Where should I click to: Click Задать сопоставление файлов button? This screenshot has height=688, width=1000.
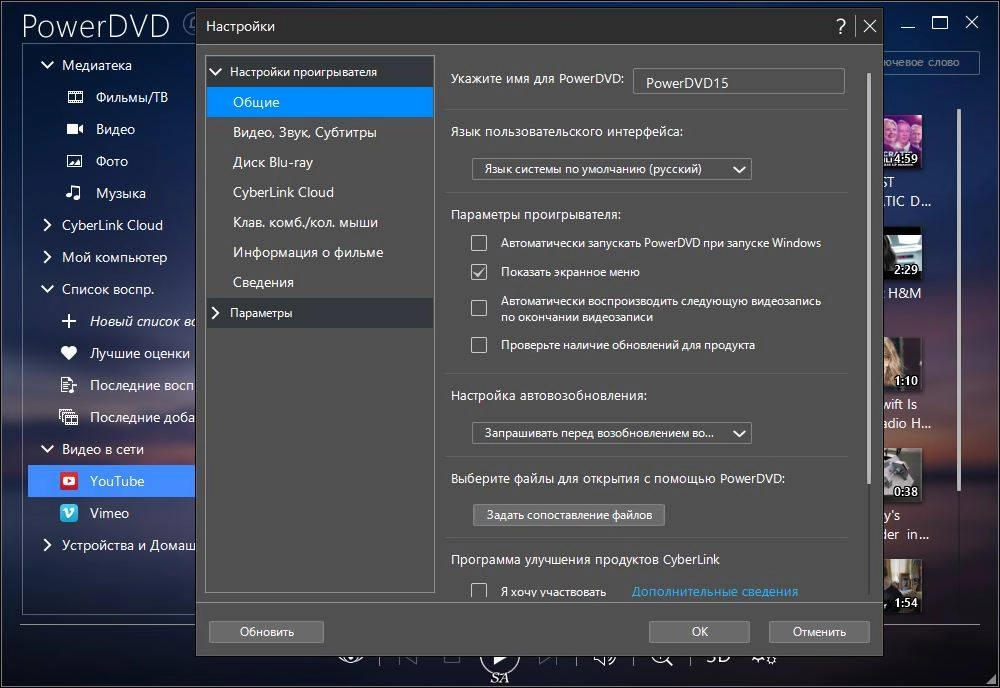[x=569, y=515]
